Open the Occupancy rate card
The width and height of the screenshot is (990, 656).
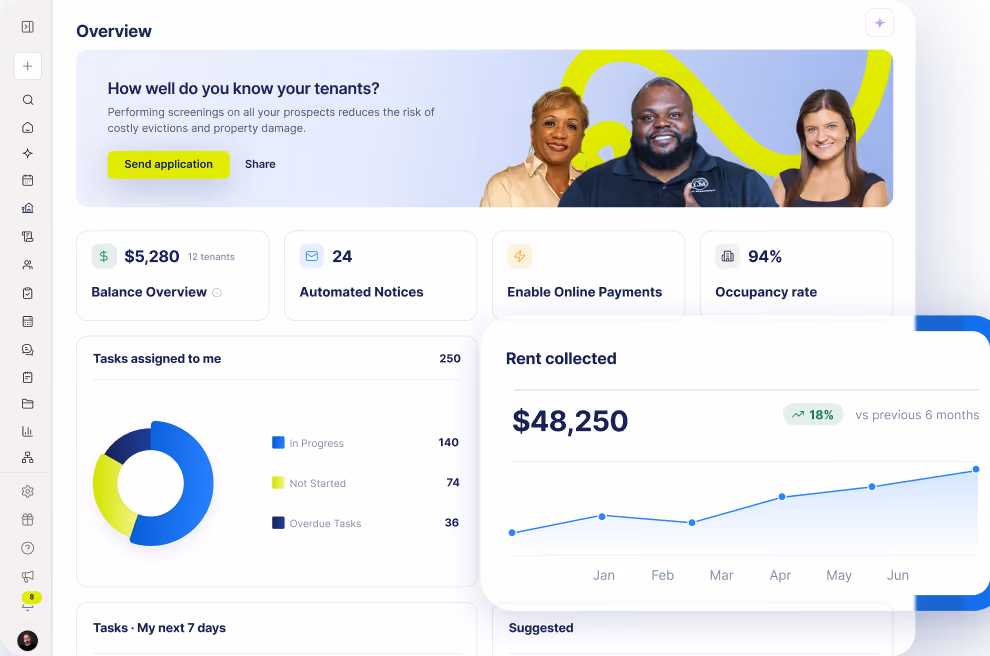[796, 274]
